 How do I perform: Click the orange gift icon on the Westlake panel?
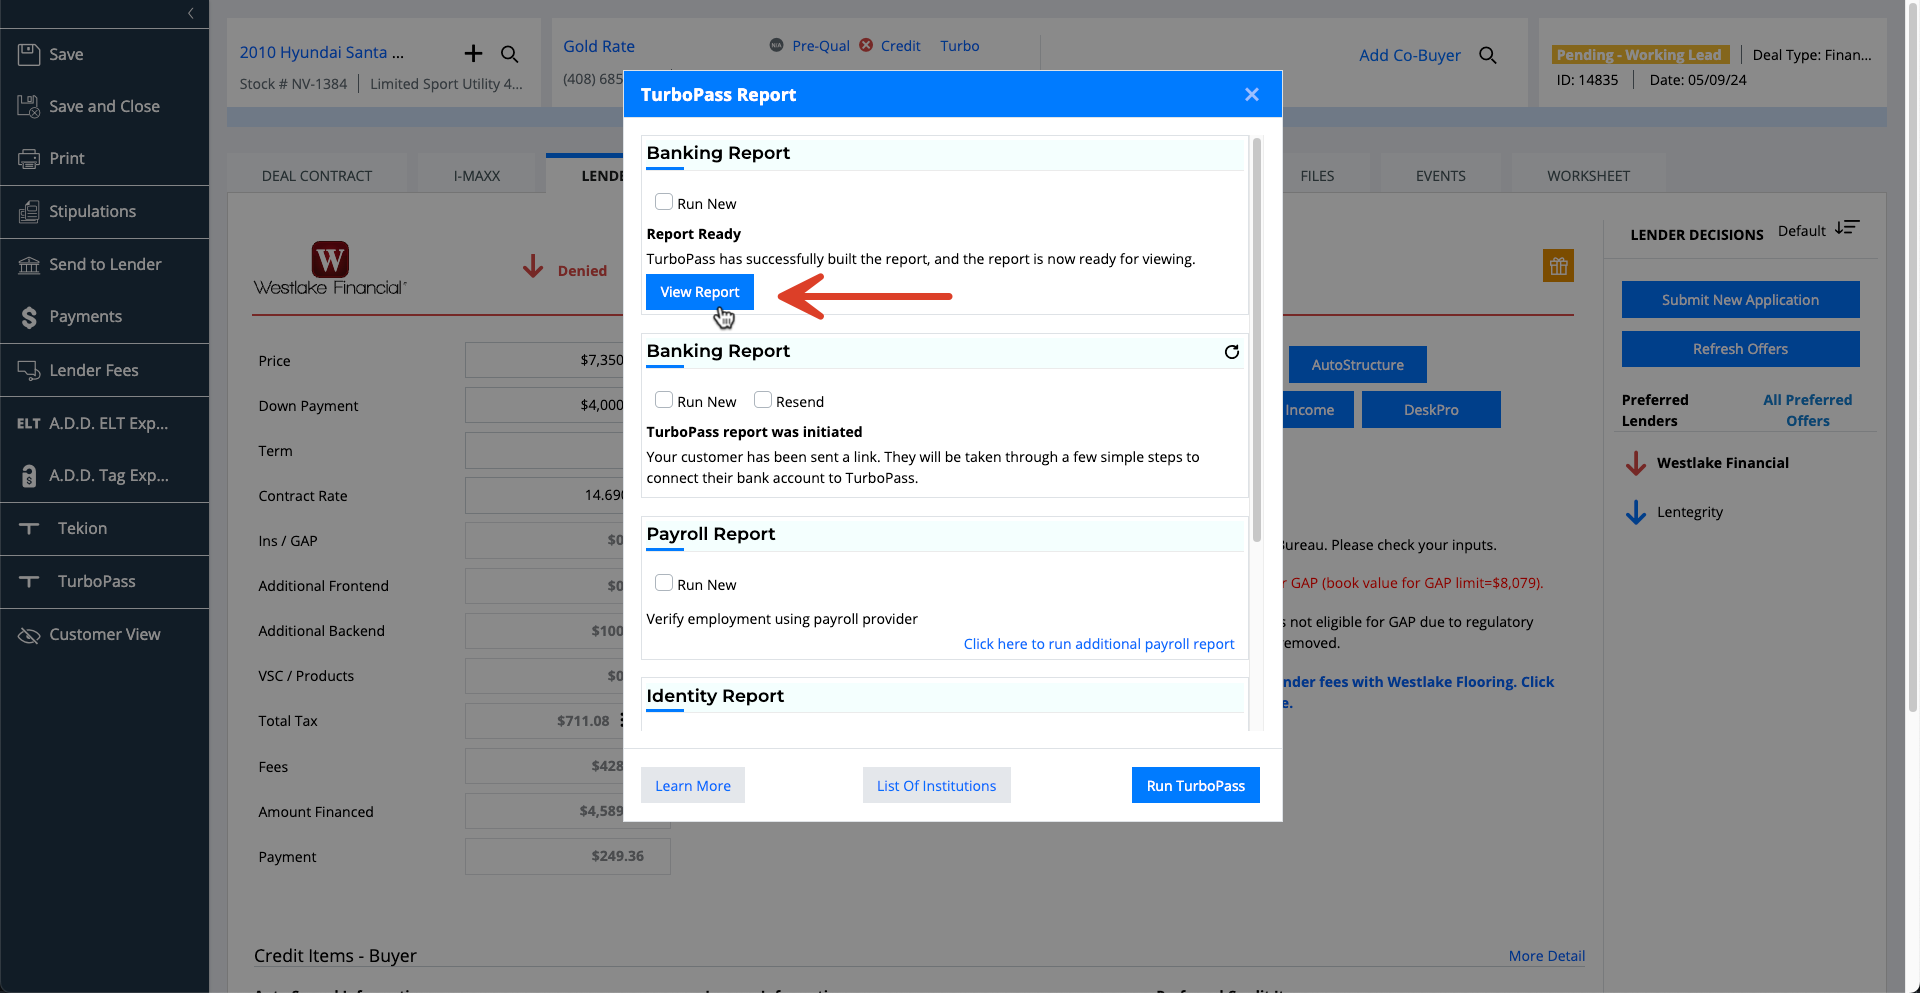click(x=1558, y=266)
